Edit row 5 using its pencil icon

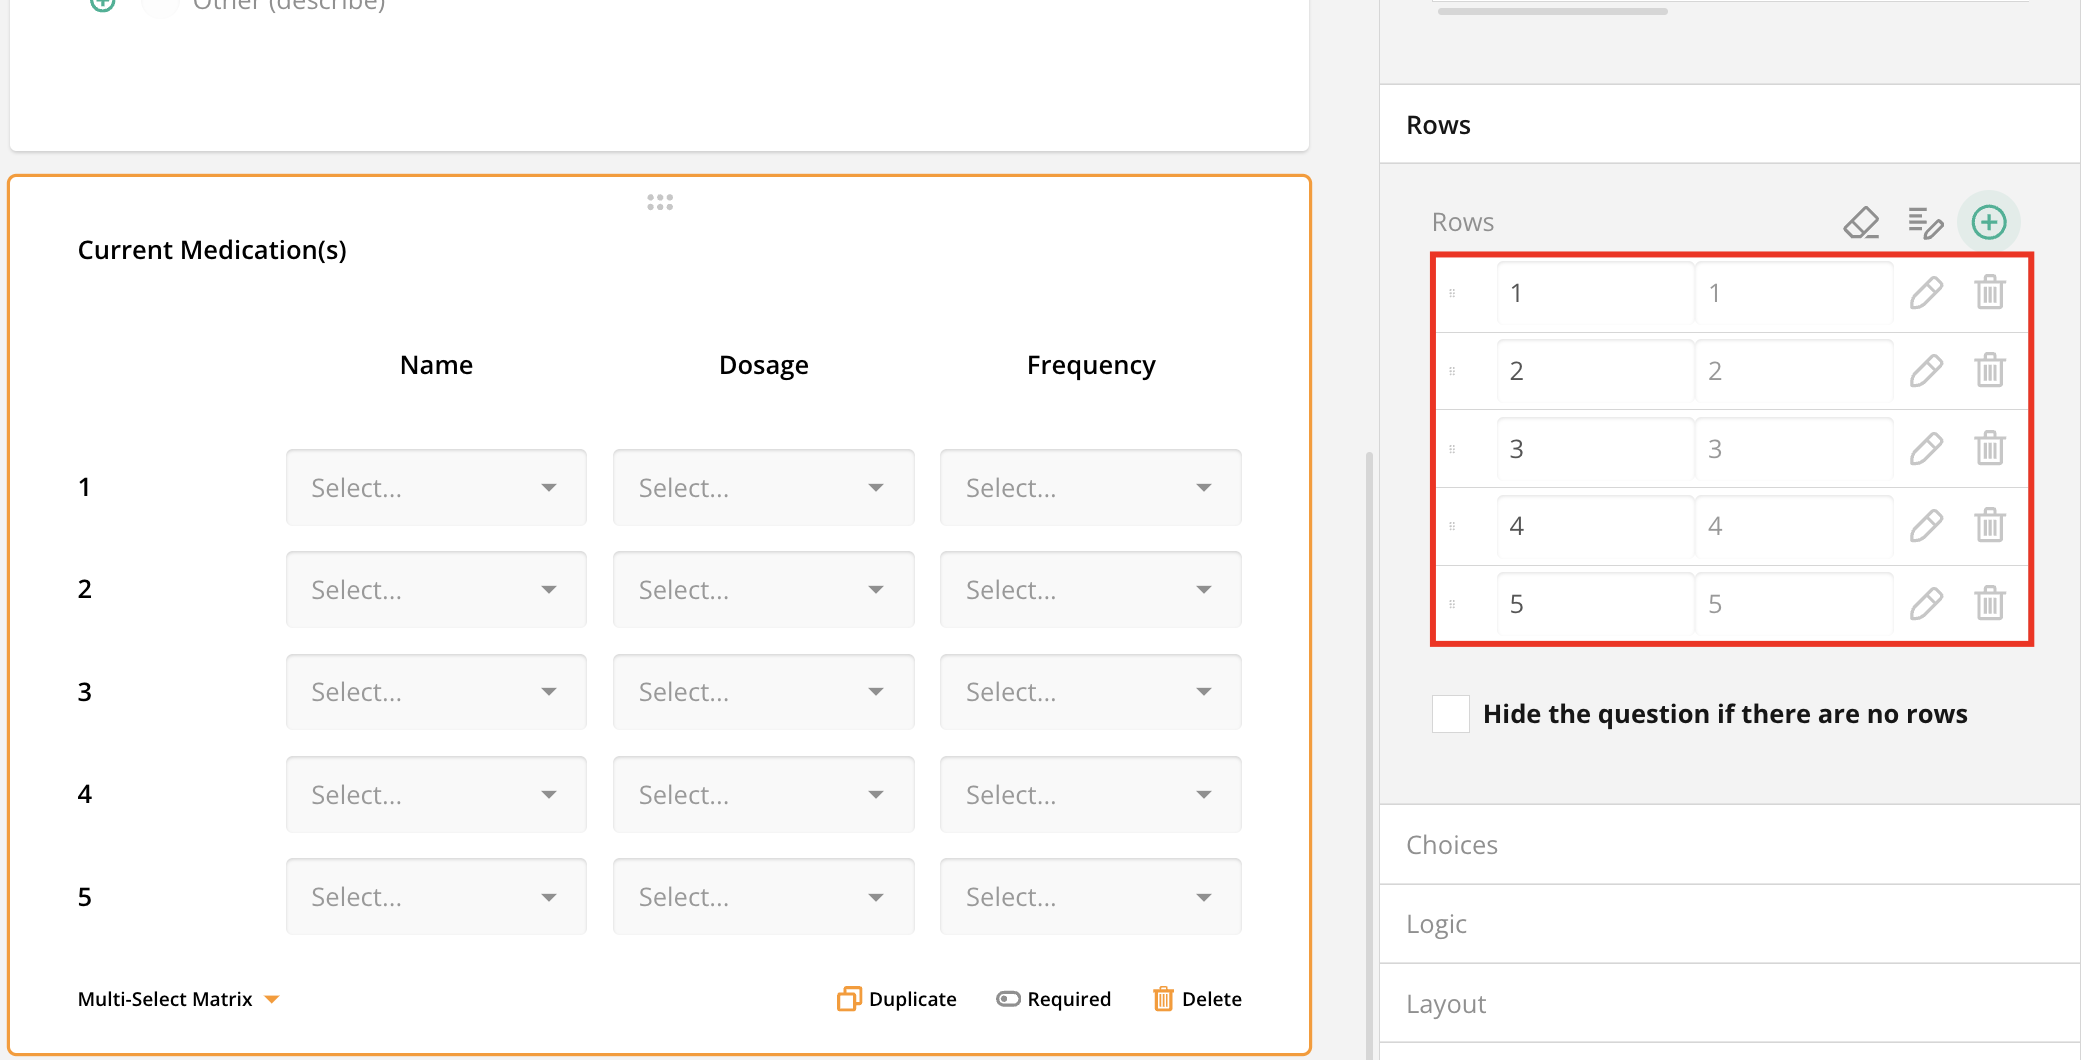(x=1926, y=603)
